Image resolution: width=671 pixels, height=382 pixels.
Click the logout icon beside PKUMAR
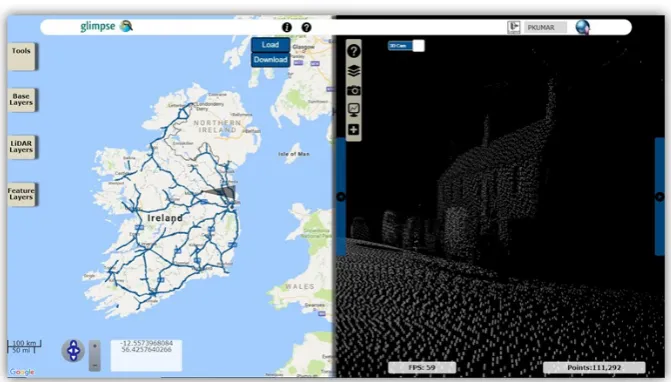point(514,27)
